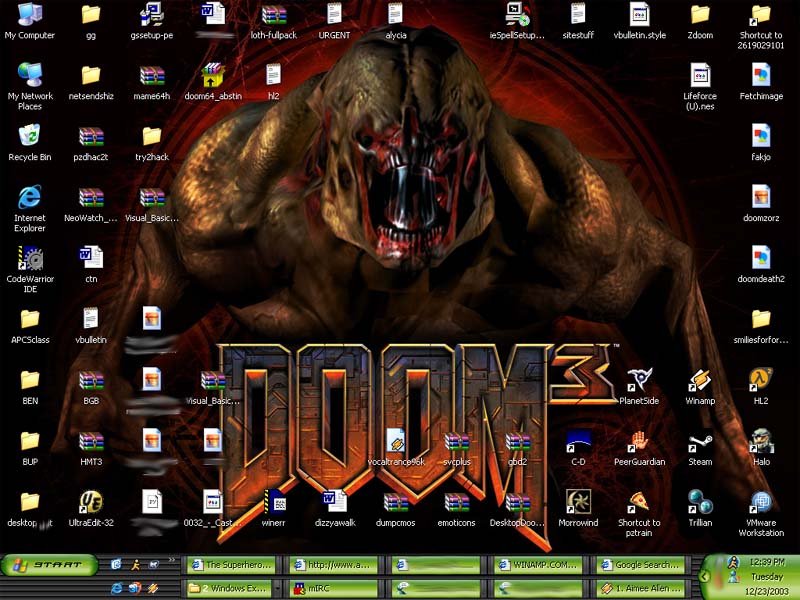Open the Trillian messenger shortcut
Image resolution: width=800 pixels, height=600 pixels.
(700, 508)
